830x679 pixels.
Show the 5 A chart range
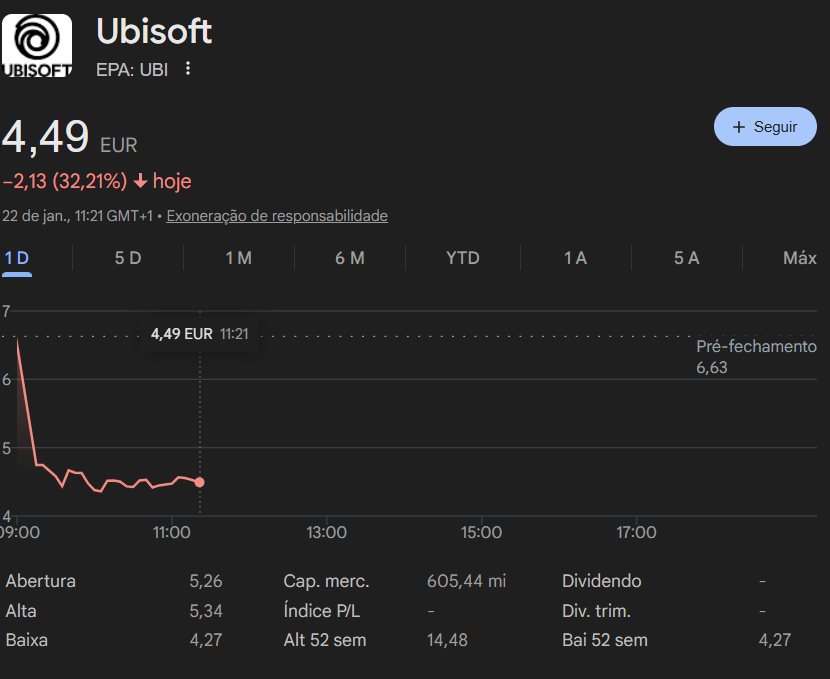(x=686, y=258)
